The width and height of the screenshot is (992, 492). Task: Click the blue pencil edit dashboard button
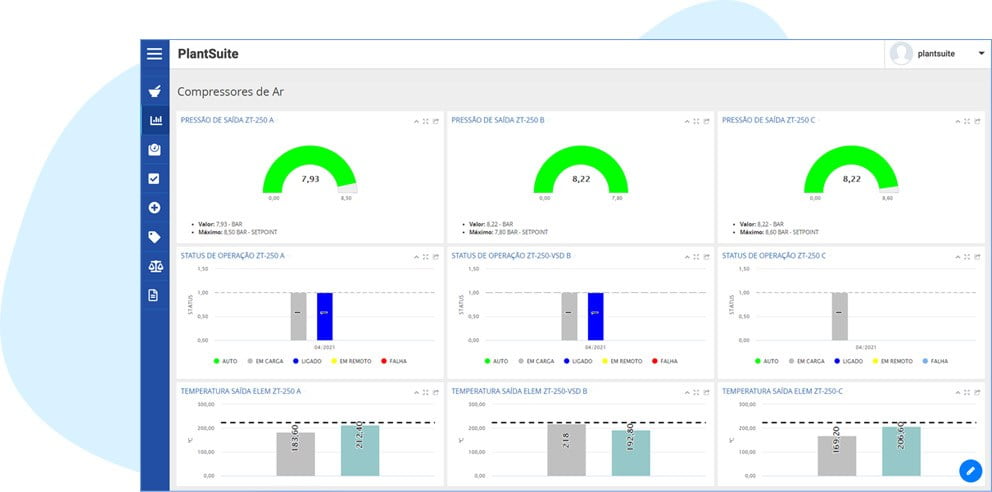click(x=970, y=470)
